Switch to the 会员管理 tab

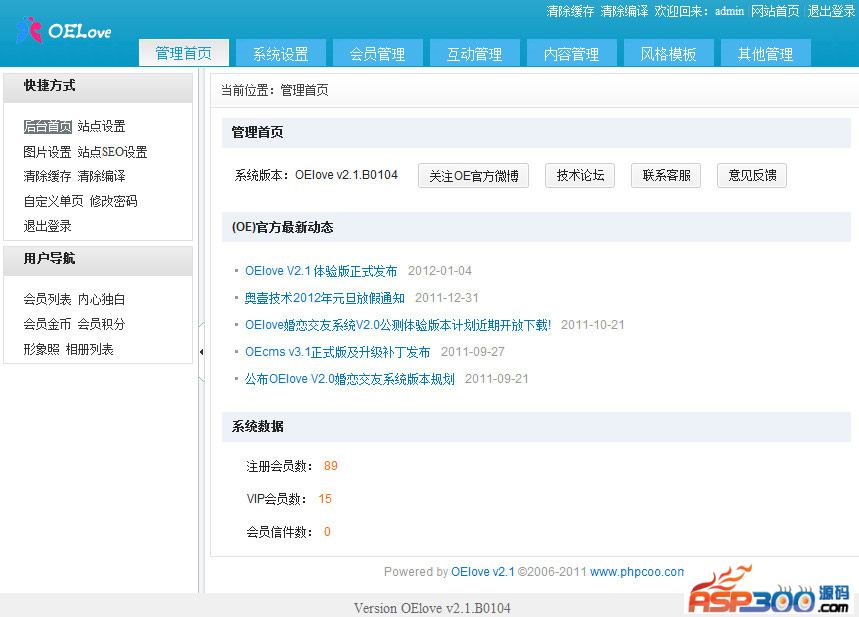[x=377, y=54]
